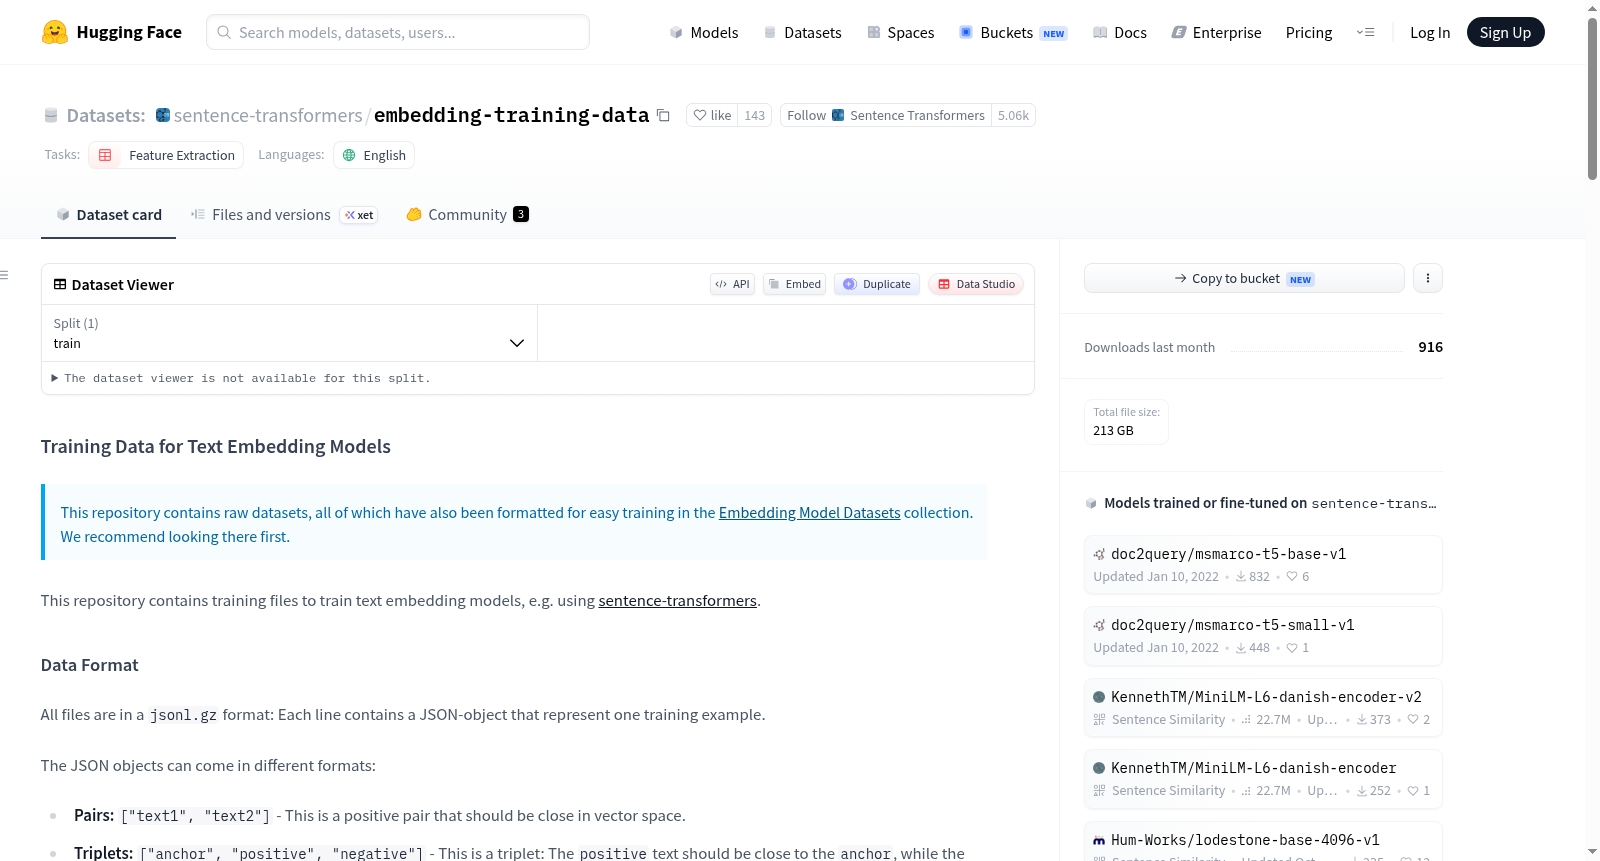Click the Sign Up button
This screenshot has height=861, width=1600.
tap(1505, 32)
